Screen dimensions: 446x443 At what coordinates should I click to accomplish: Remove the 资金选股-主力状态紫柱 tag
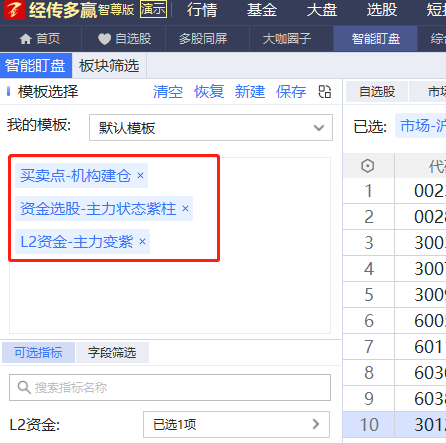tap(185, 208)
